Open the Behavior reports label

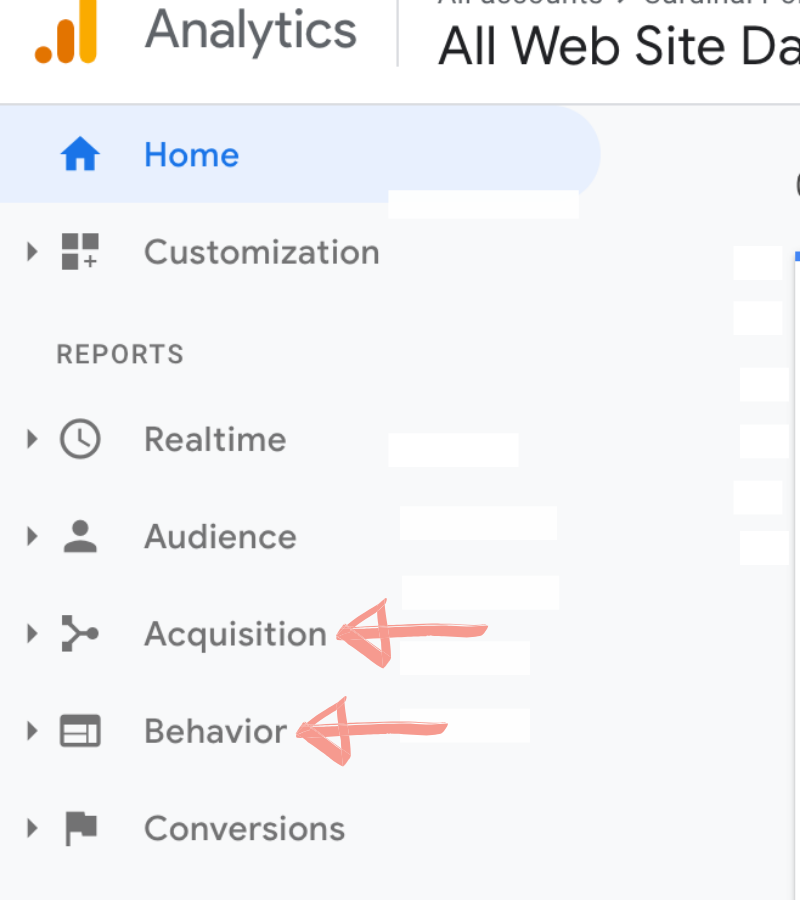[215, 731]
